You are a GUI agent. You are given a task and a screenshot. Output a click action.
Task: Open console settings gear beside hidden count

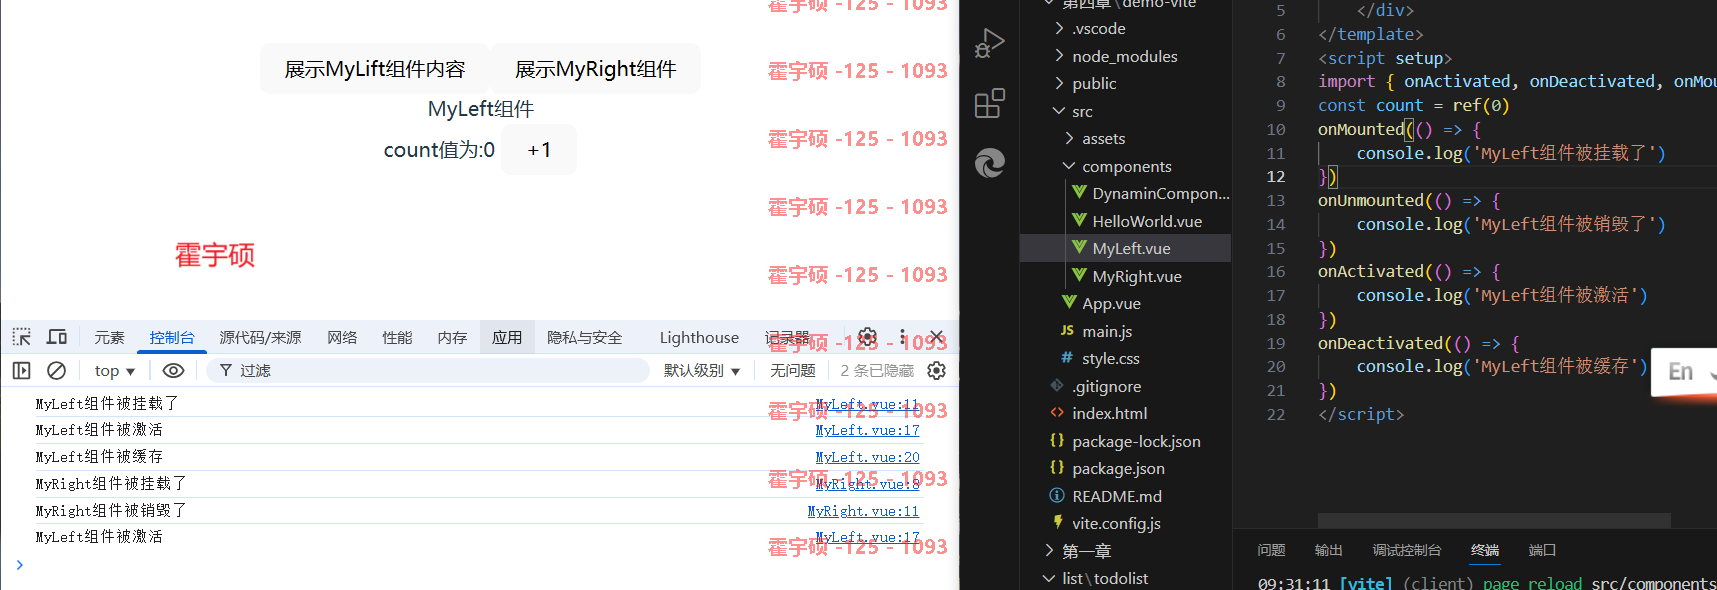pos(936,370)
